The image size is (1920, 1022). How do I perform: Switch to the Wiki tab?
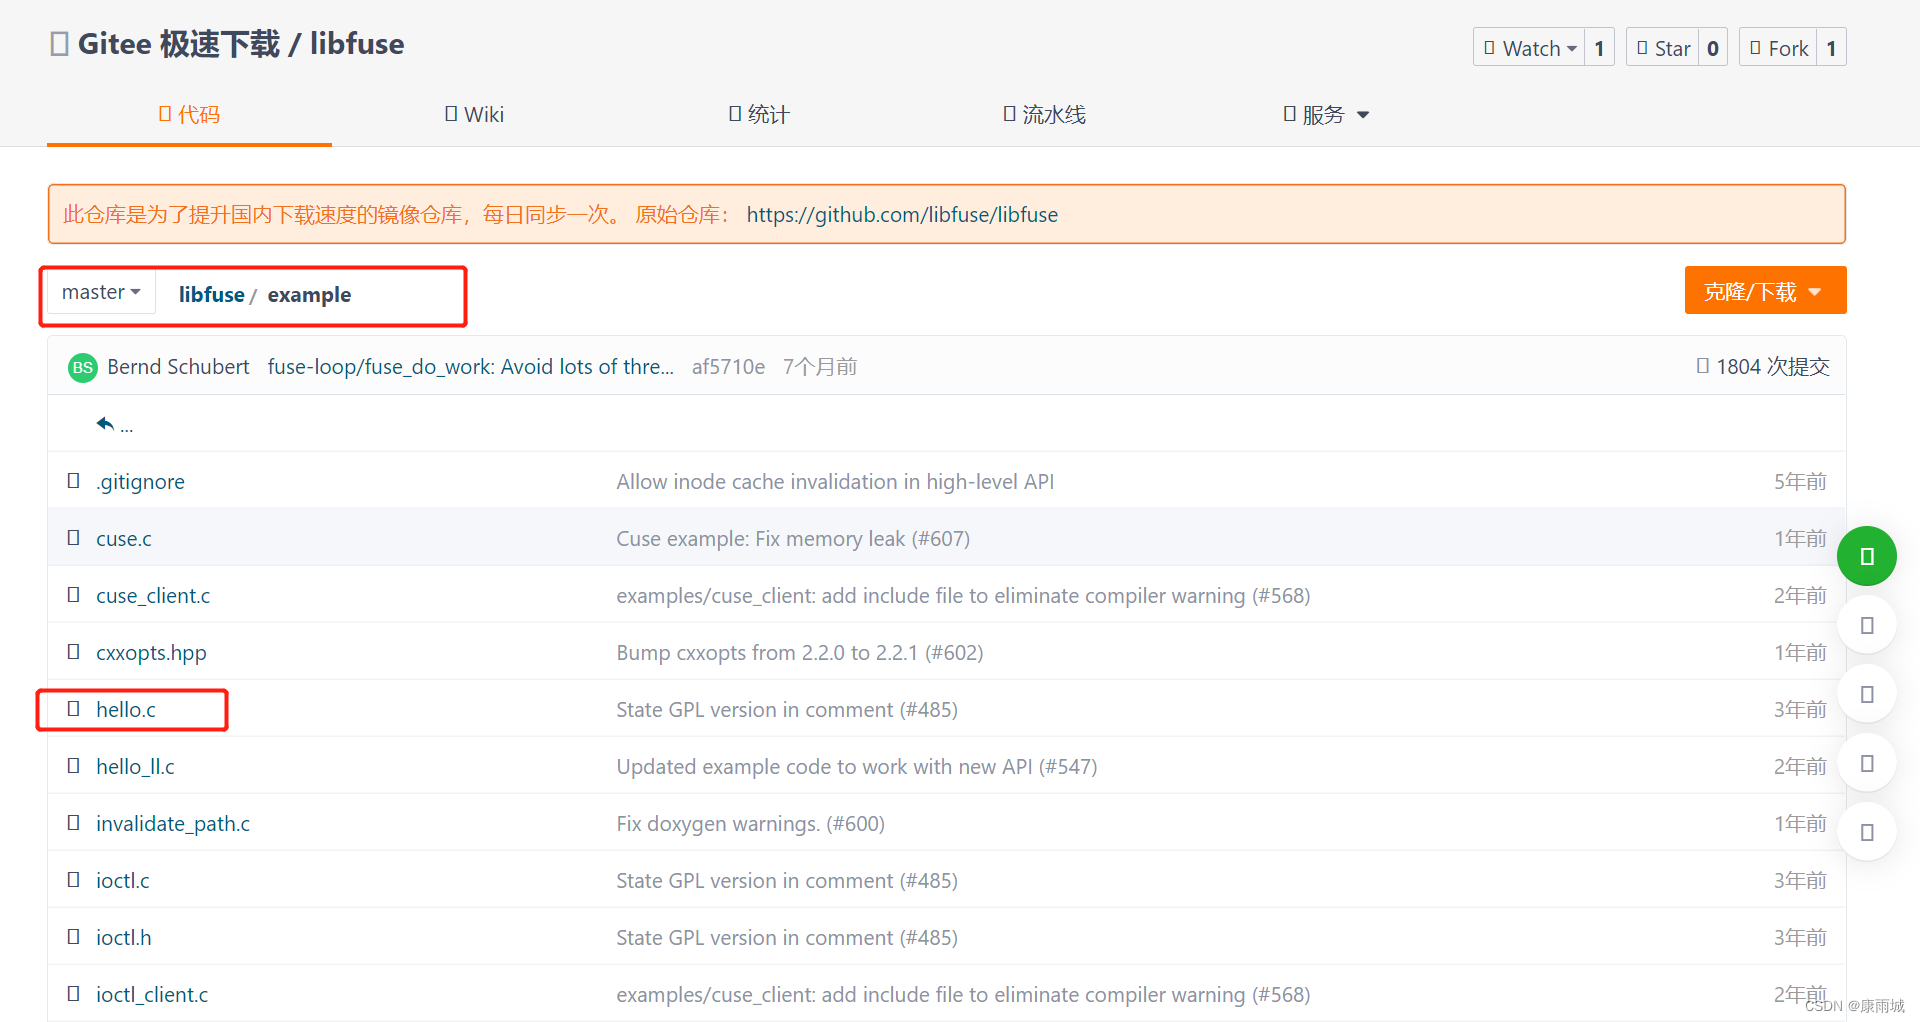[474, 114]
